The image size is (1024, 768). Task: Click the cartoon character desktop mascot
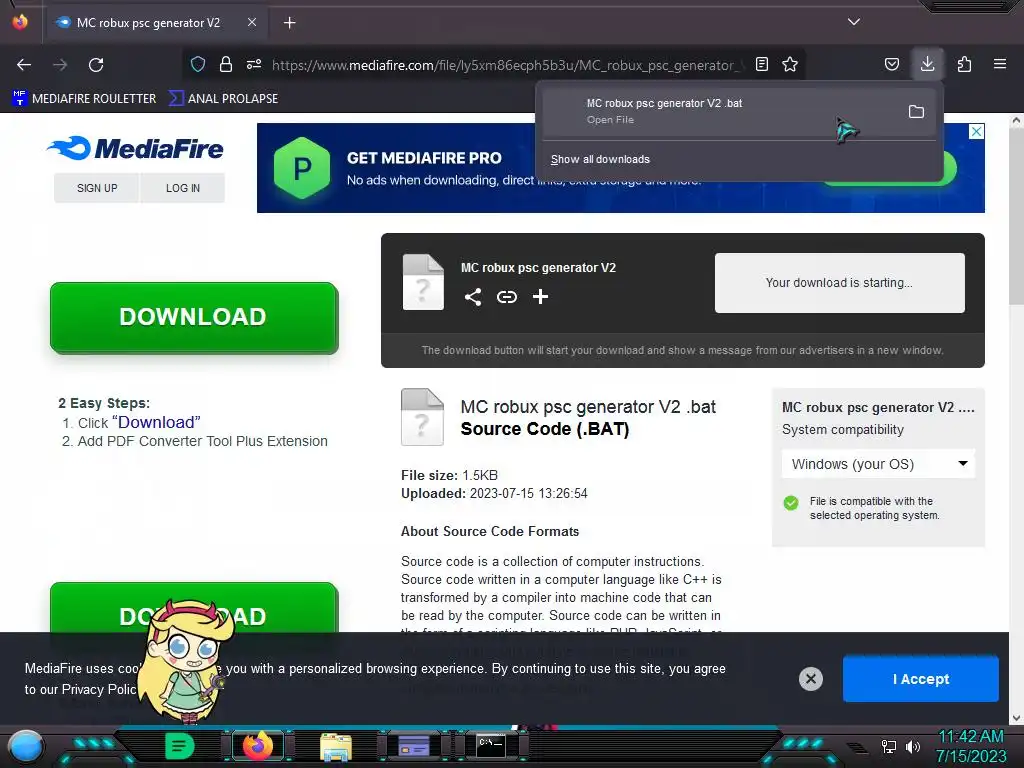(x=186, y=661)
